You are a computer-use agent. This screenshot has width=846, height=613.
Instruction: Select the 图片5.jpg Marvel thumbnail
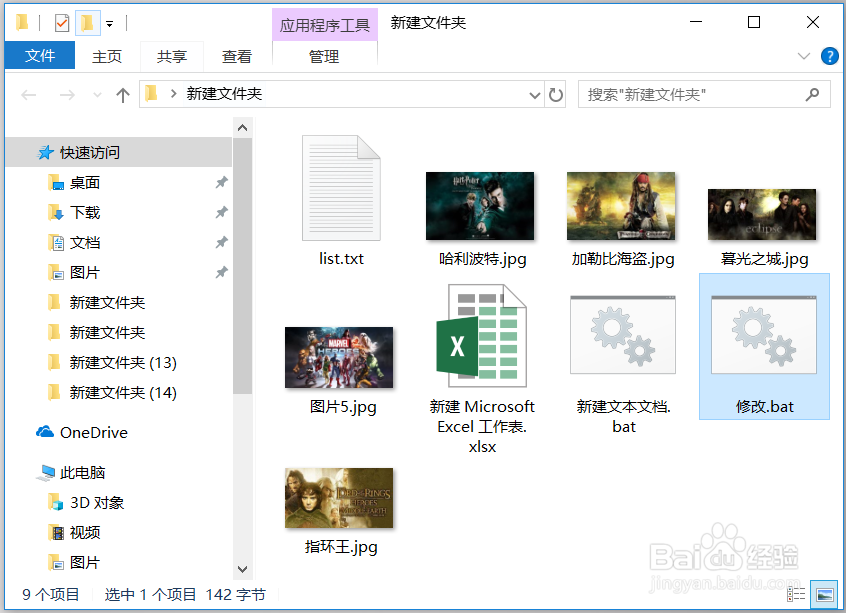(x=339, y=357)
